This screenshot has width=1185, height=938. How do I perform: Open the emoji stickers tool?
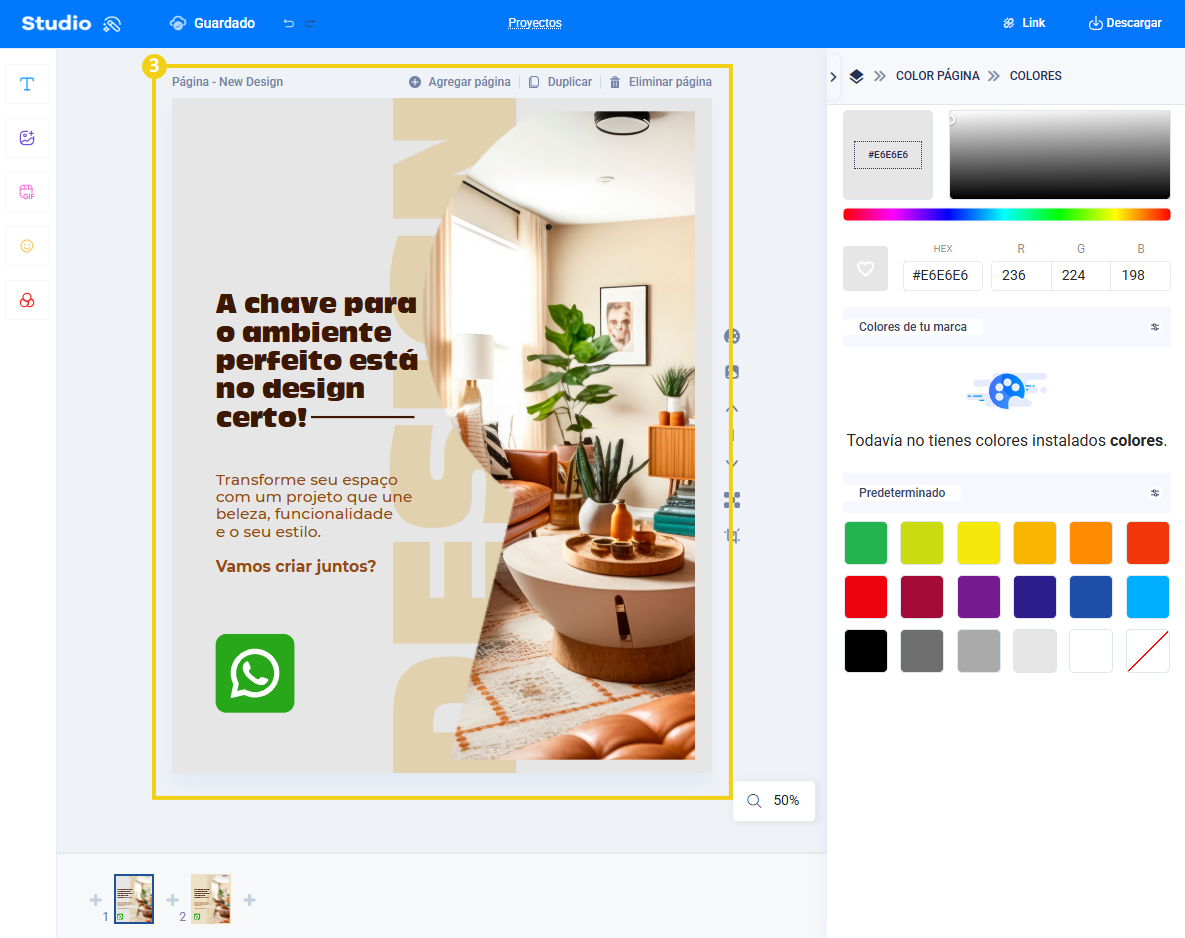coord(27,246)
